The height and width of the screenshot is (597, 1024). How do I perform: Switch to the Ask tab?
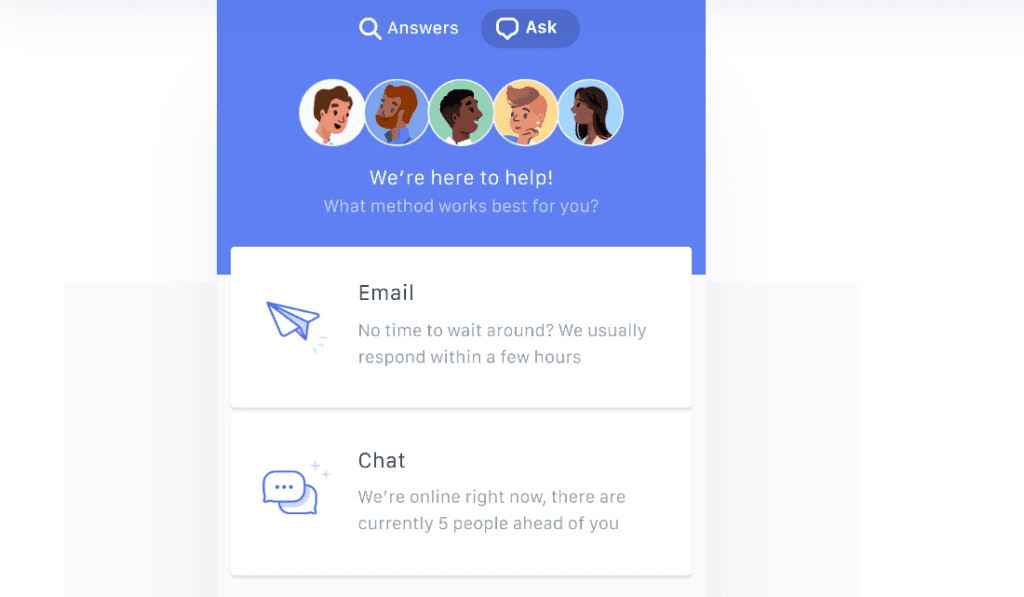coord(530,28)
